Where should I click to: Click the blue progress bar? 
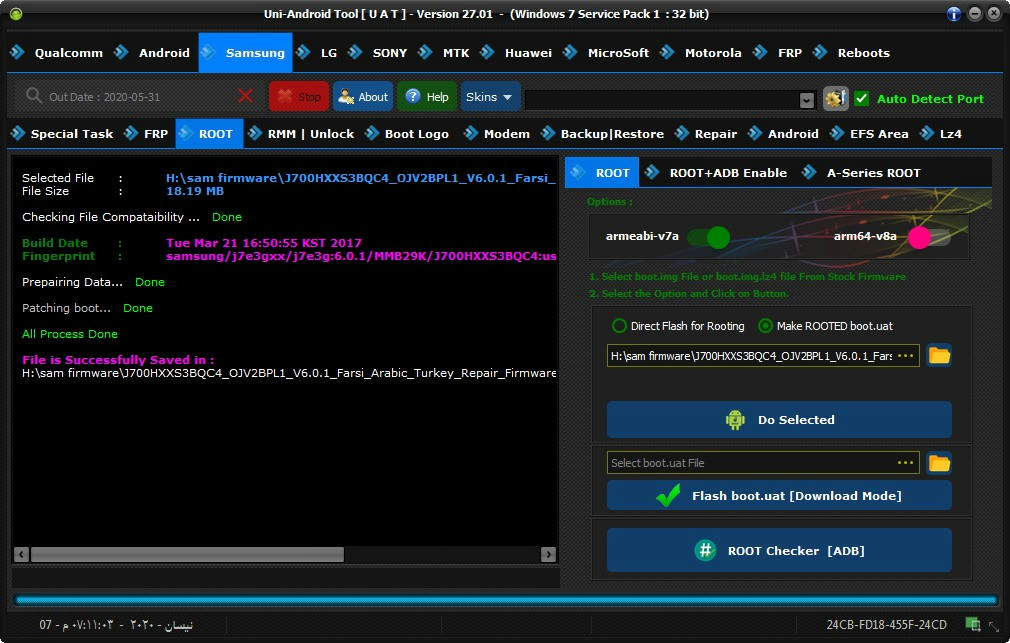(x=506, y=600)
